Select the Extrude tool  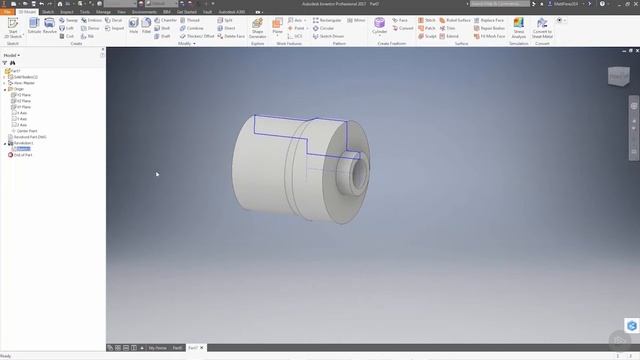(34, 26)
